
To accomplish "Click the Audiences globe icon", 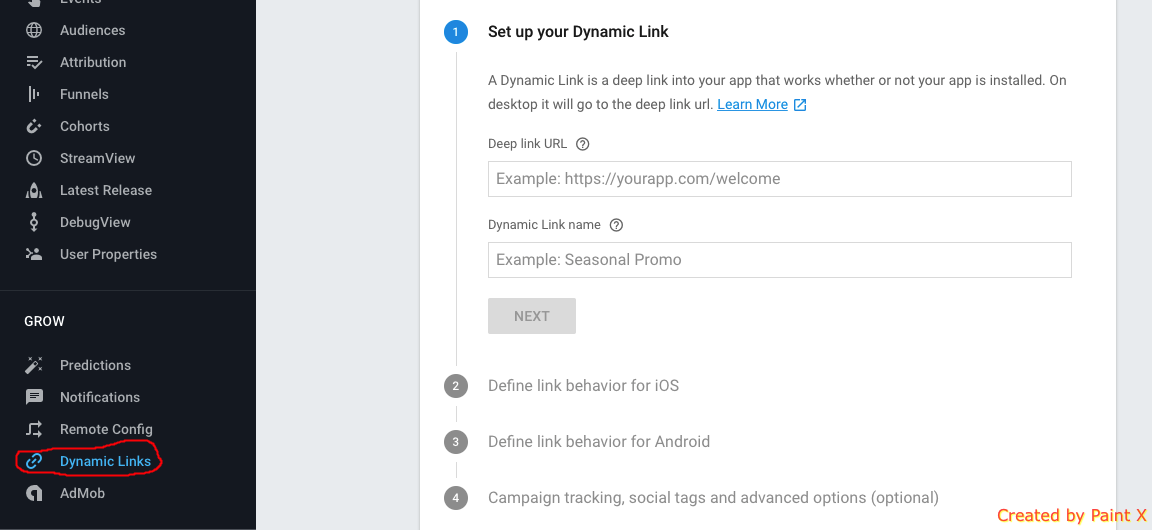I will 34,30.
